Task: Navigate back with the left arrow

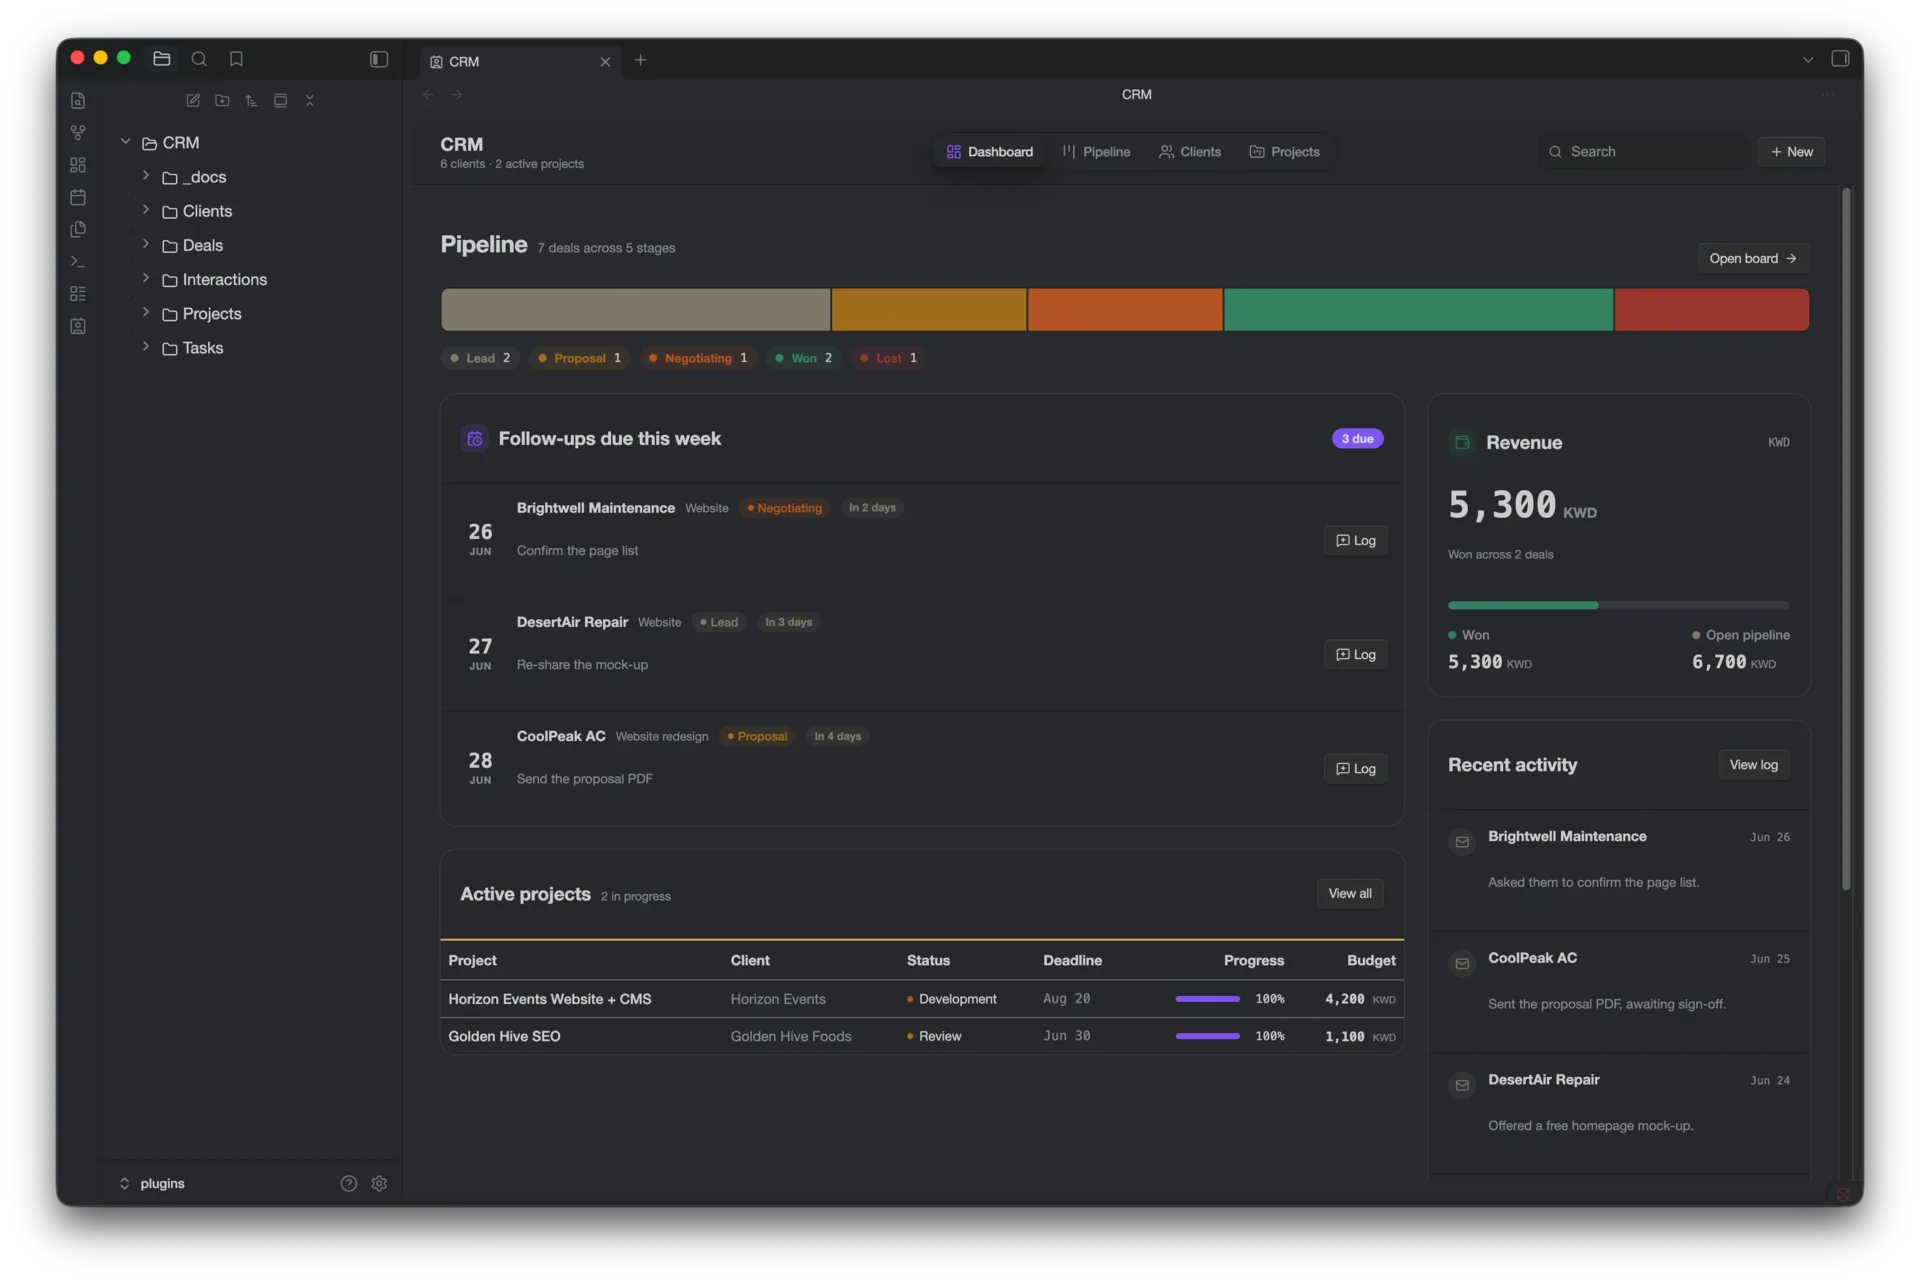Action: (428, 94)
